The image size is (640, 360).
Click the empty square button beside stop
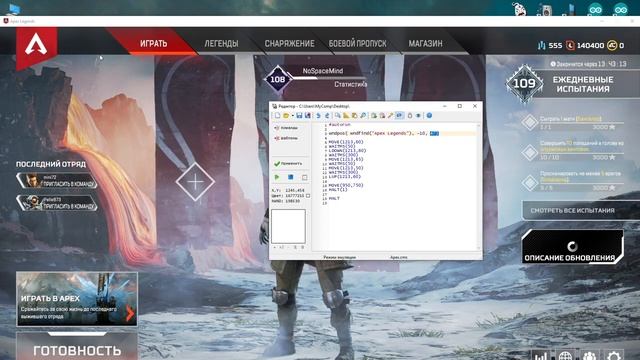[304, 178]
